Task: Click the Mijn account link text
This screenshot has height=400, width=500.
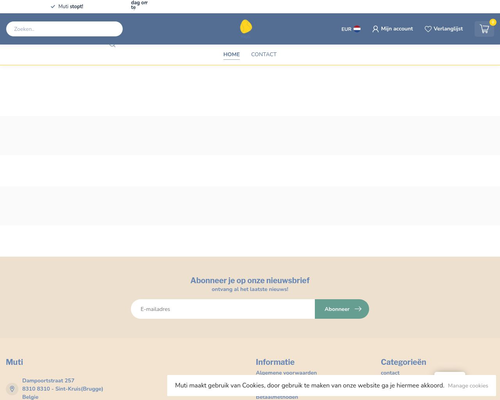Action: pos(397,29)
